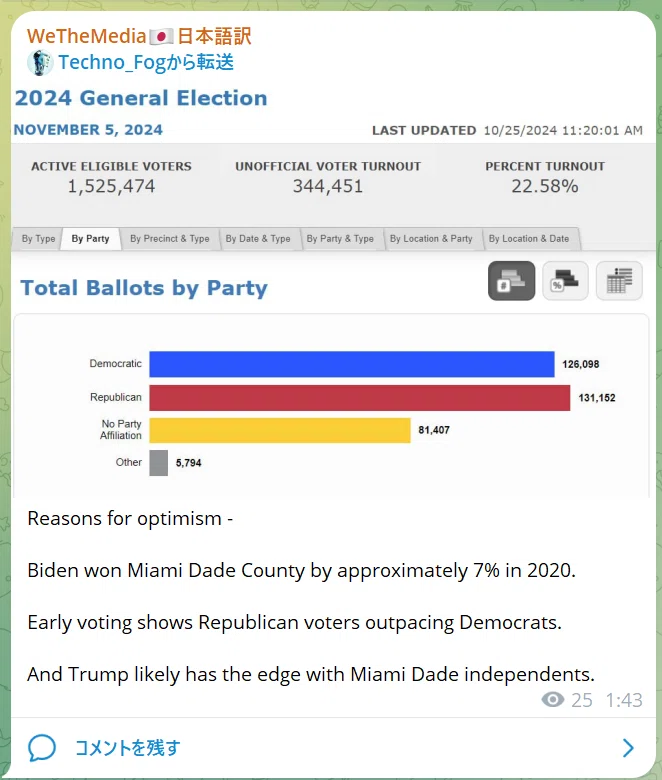The width and height of the screenshot is (662, 780).
Task: Switch to By Date & Type tab
Action: pos(258,239)
